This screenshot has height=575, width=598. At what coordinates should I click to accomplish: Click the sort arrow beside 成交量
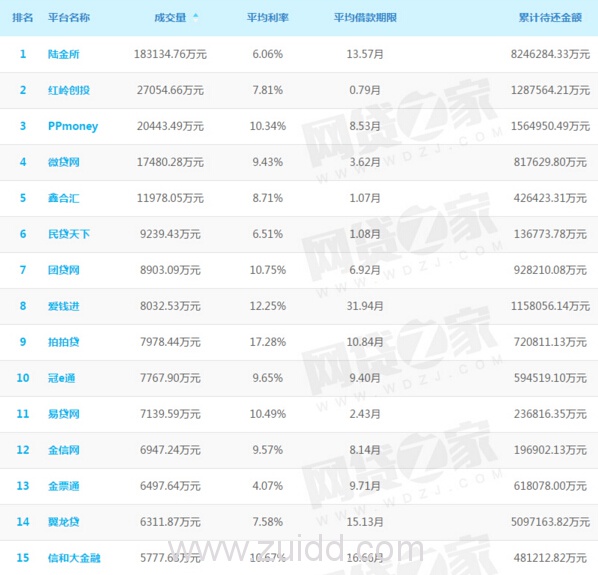pyautogui.click(x=196, y=18)
